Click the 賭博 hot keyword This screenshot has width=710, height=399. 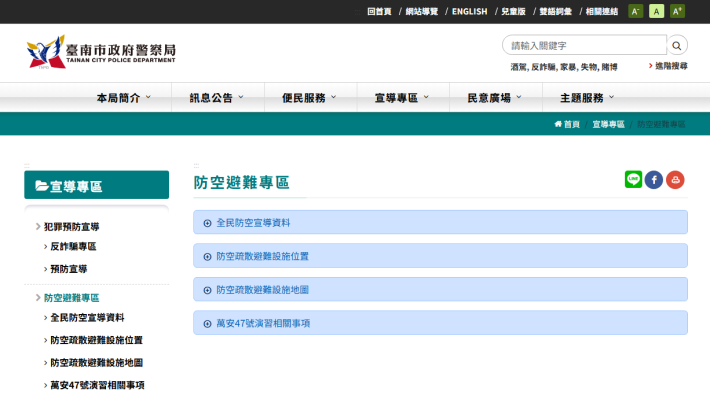[x=609, y=67]
